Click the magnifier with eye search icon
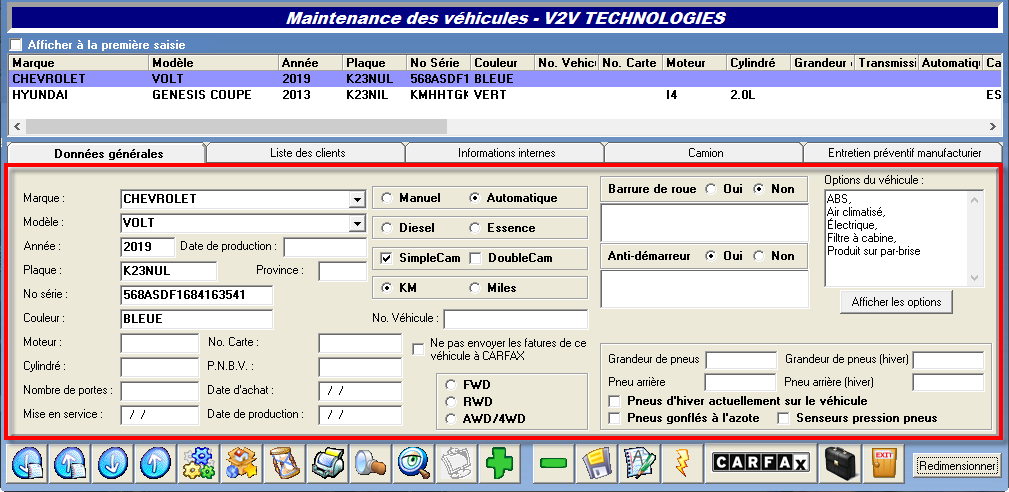This screenshot has height=492, width=1009. [412, 462]
